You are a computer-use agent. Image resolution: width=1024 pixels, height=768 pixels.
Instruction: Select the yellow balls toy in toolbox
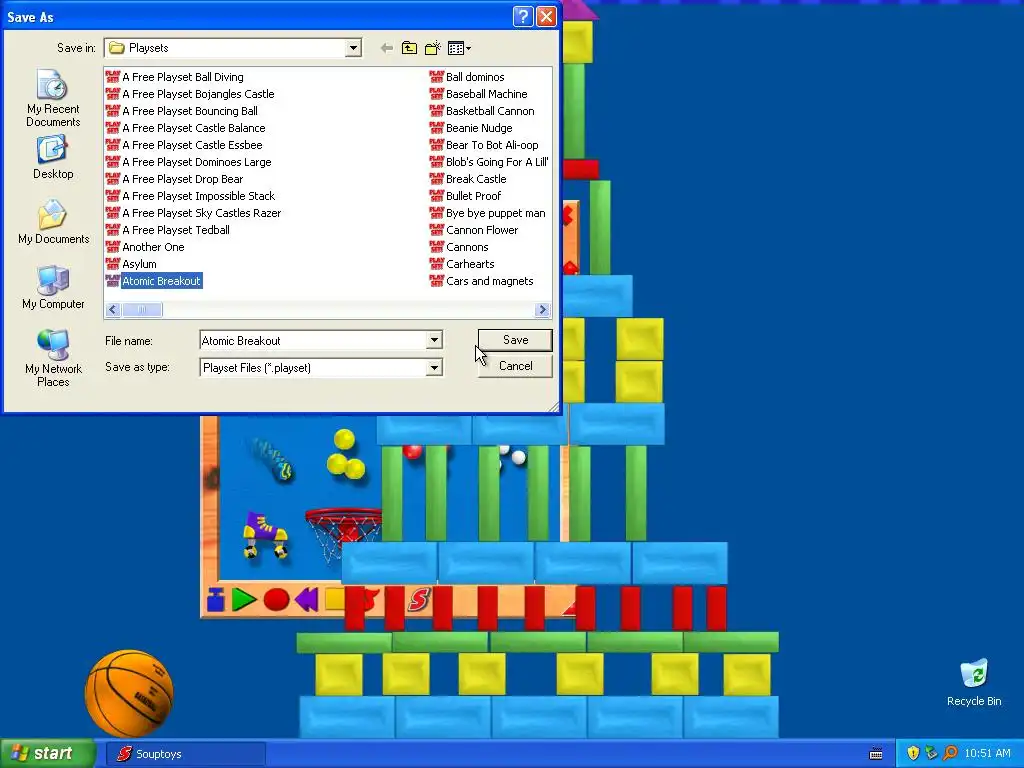click(x=345, y=454)
